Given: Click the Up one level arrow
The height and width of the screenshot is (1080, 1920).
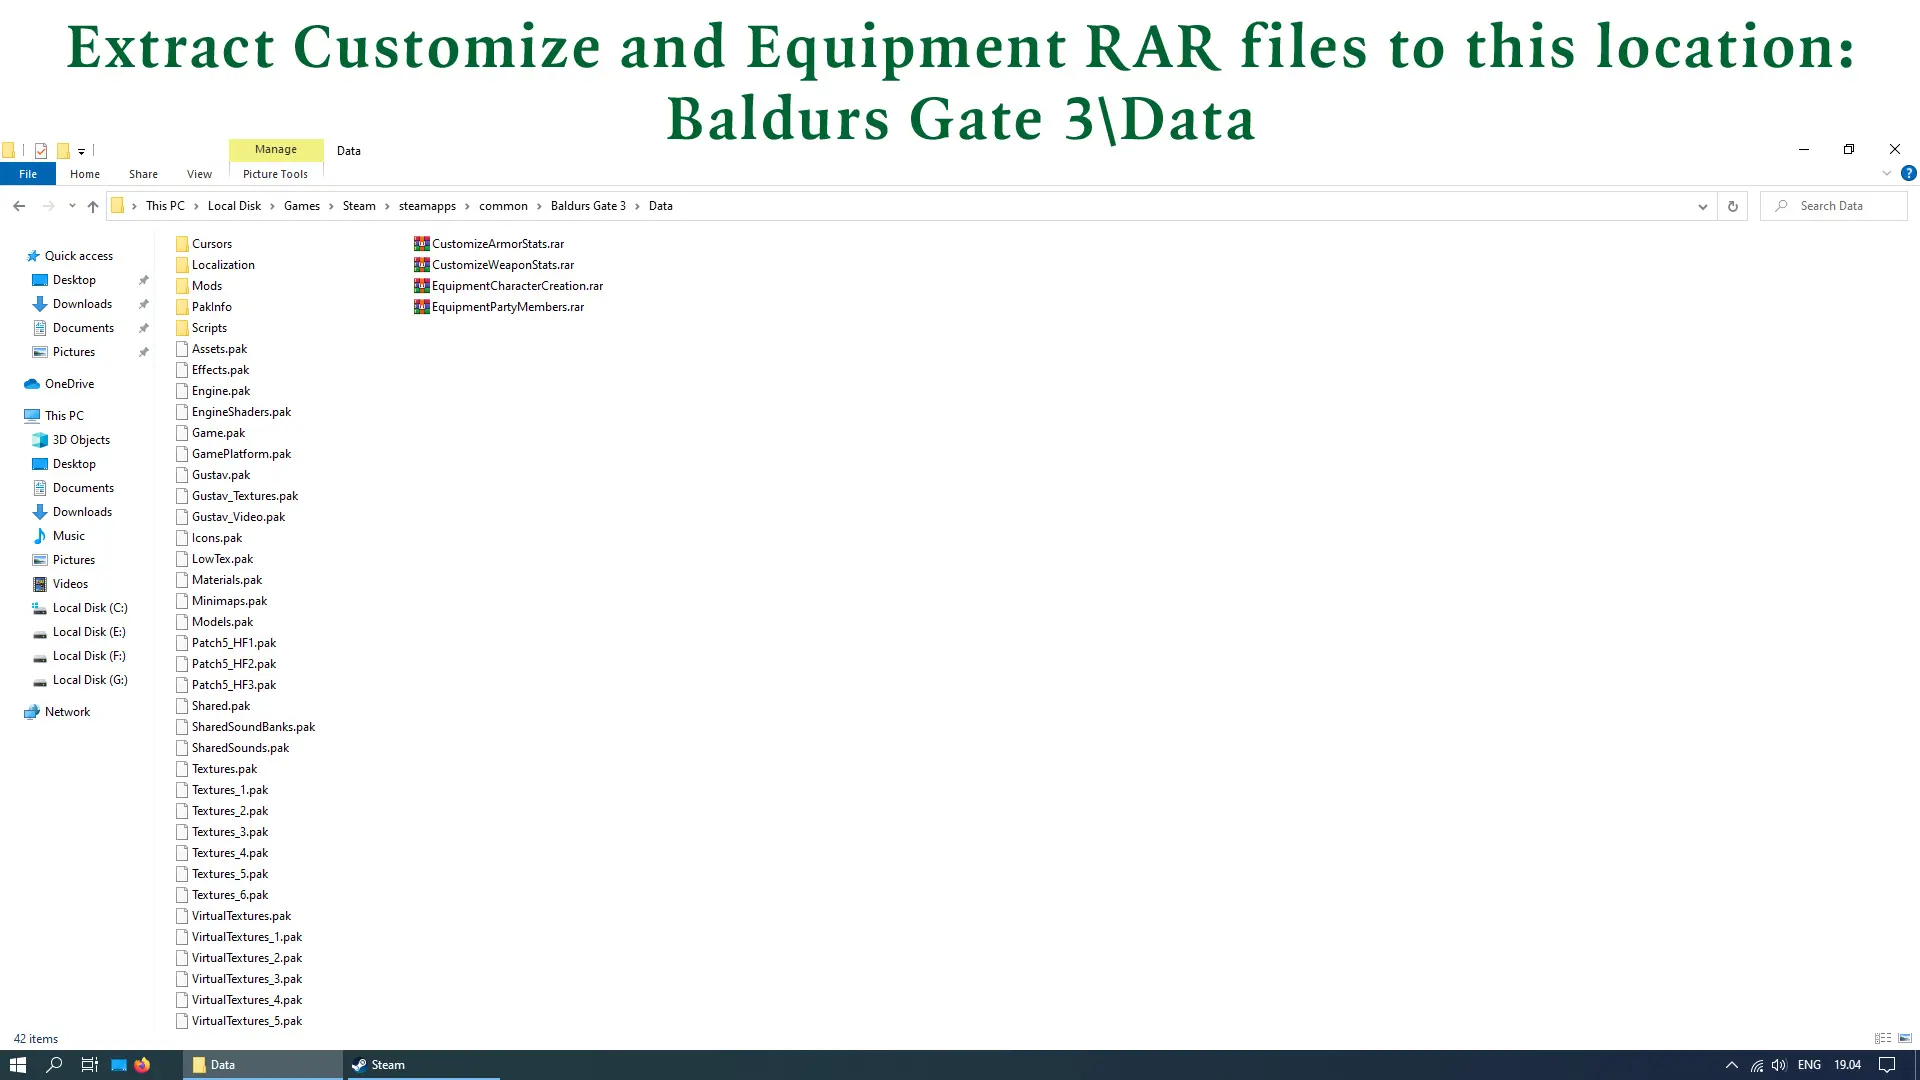Looking at the screenshot, I should tap(93, 206).
